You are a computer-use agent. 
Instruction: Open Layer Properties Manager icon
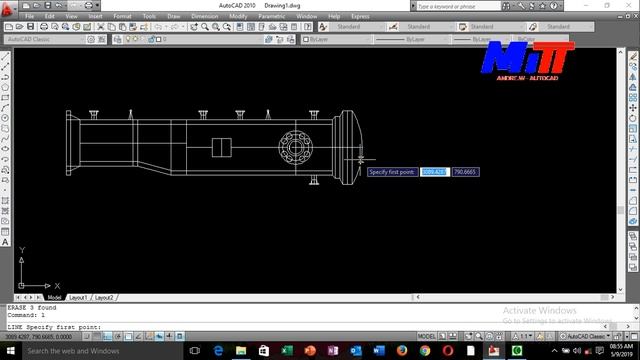pos(118,39)
